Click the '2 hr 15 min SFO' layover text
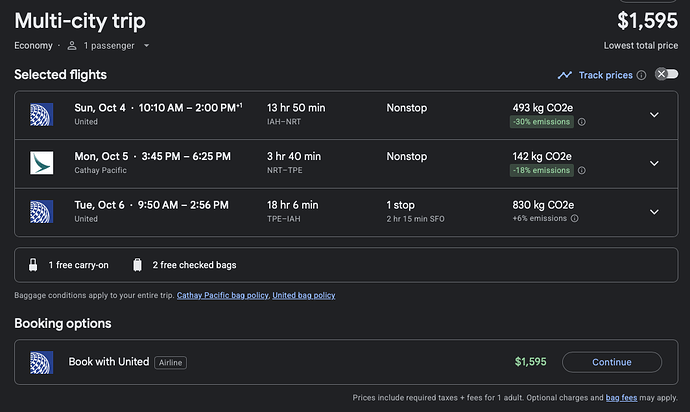This screenshot has height=412, width=690. 415,219
